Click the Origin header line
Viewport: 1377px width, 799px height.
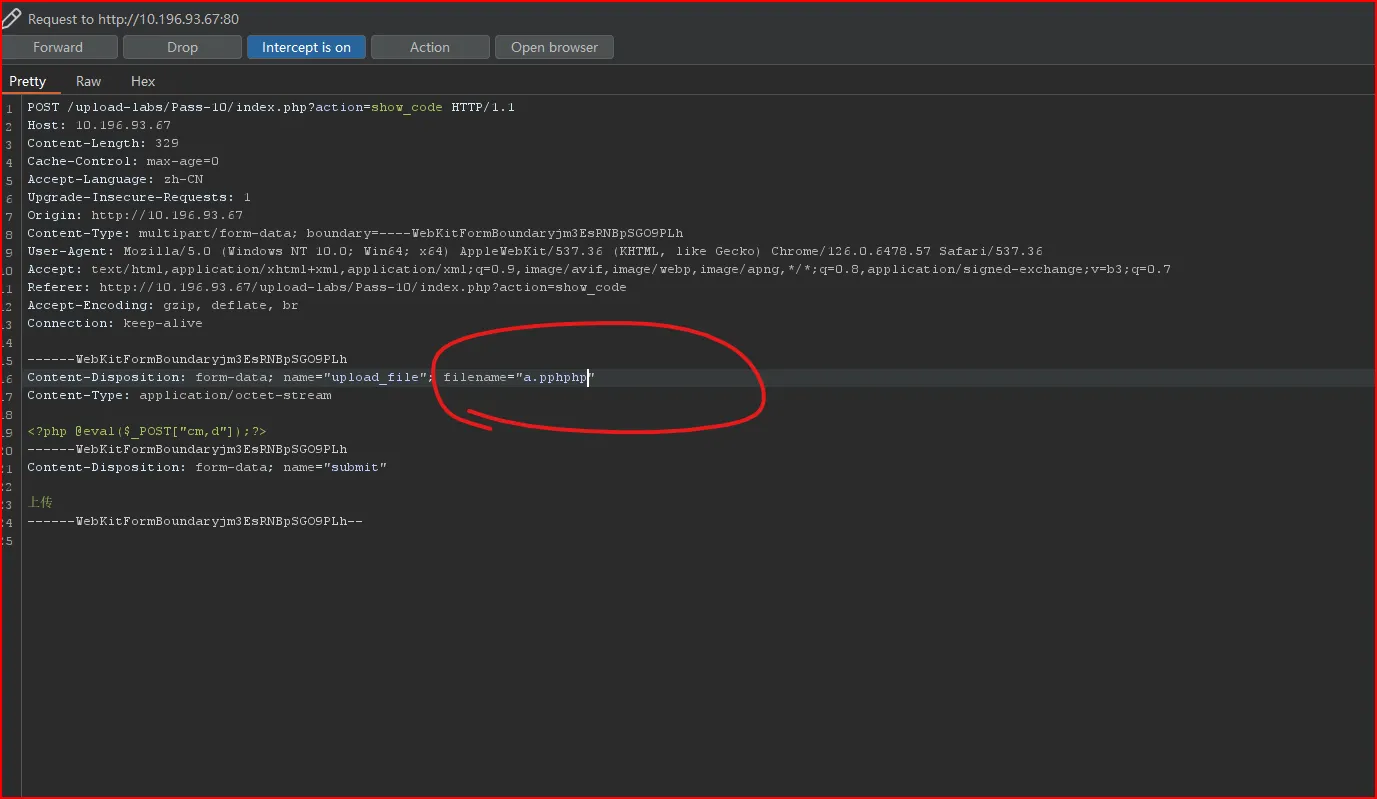[x=135, y=215]
